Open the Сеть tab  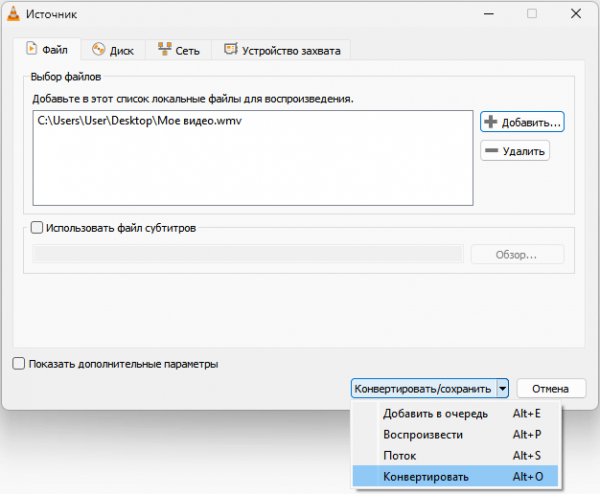click(x=179, y=50)
